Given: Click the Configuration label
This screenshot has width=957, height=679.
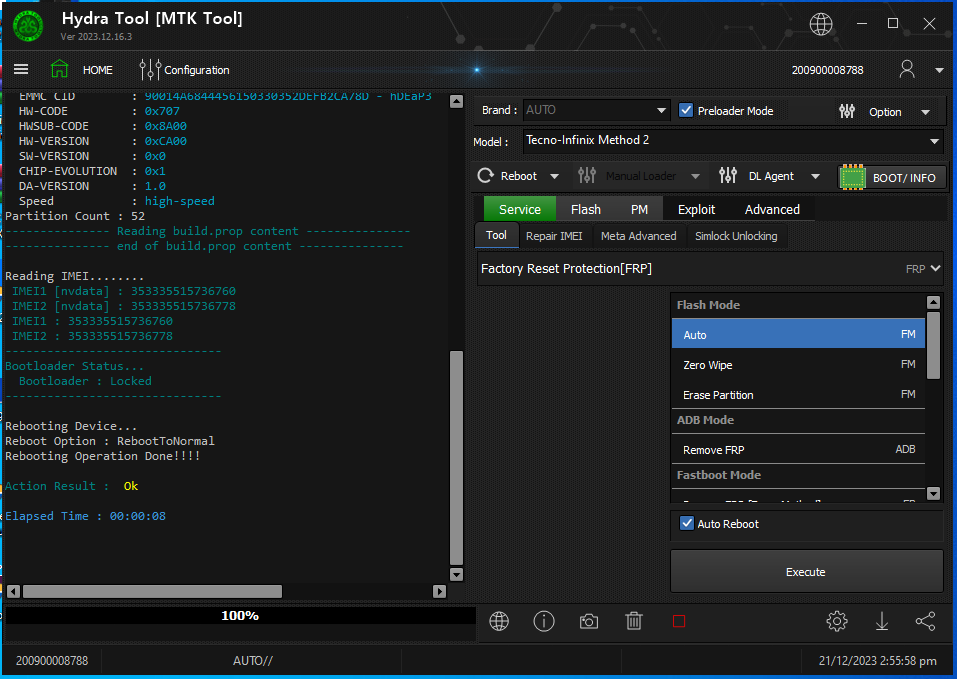Looking at the screenshot, I should (197, 70).
